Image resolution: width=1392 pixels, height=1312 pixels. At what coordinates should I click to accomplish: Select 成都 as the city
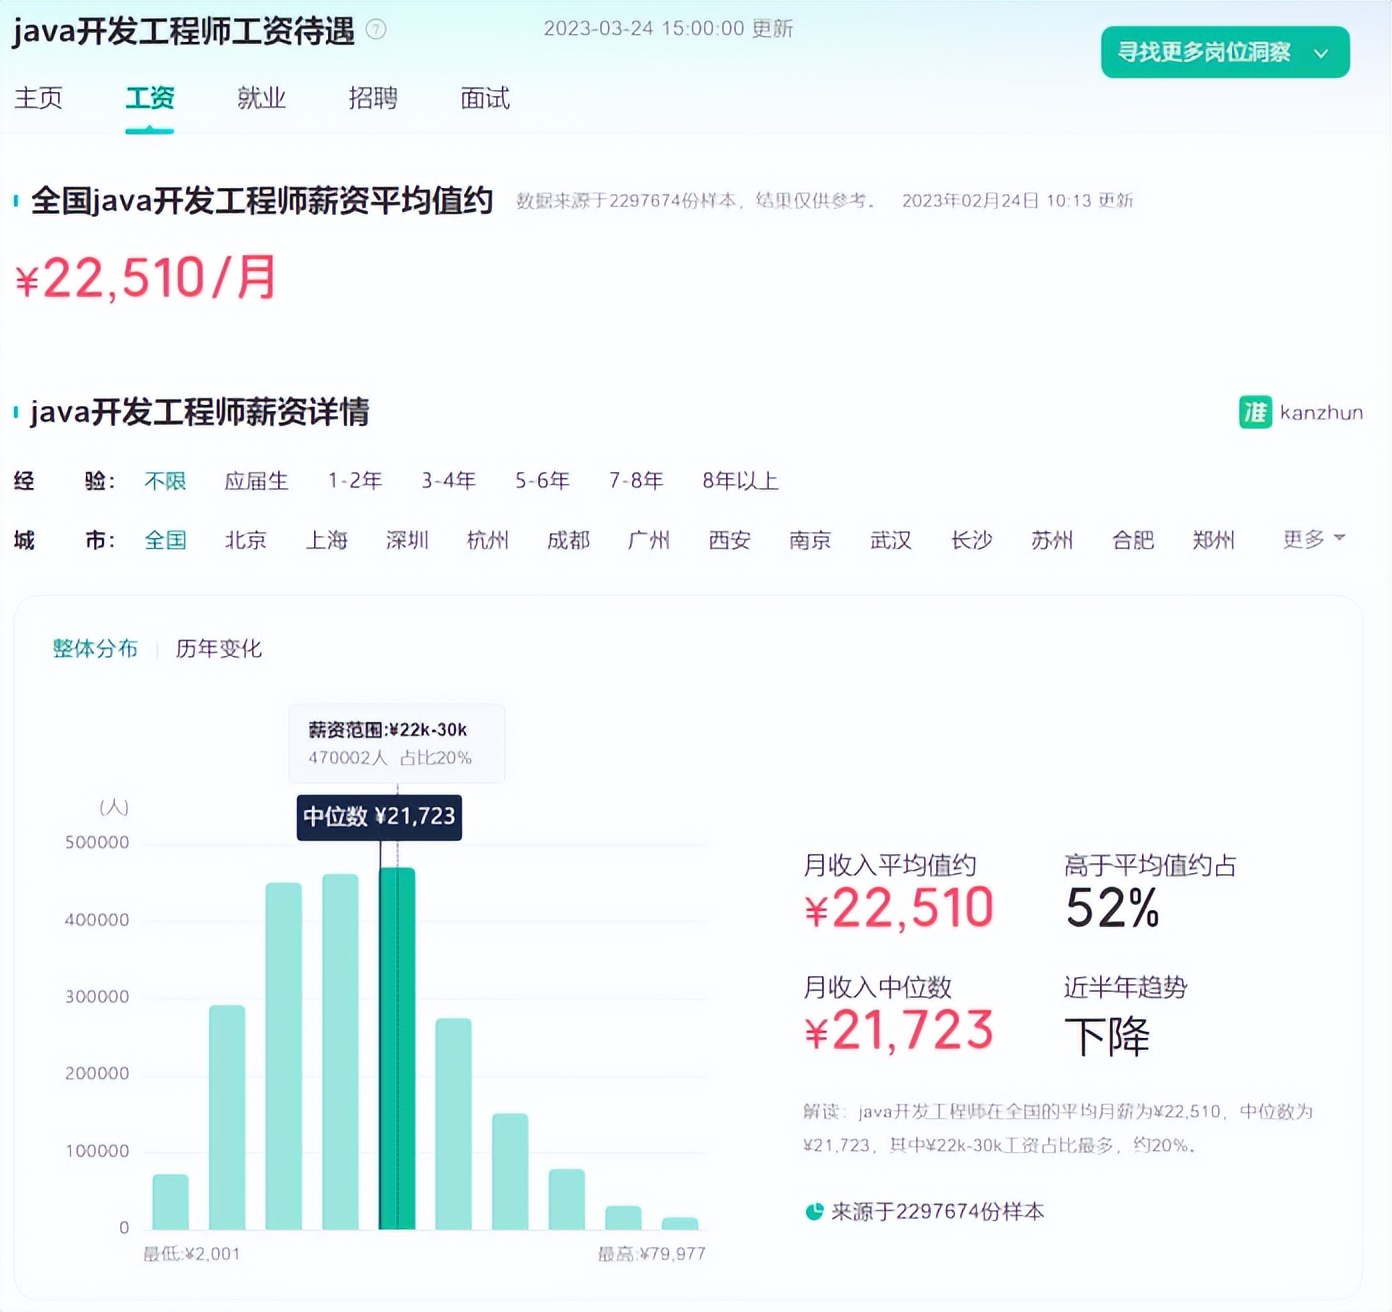click(x=568, y=540)
